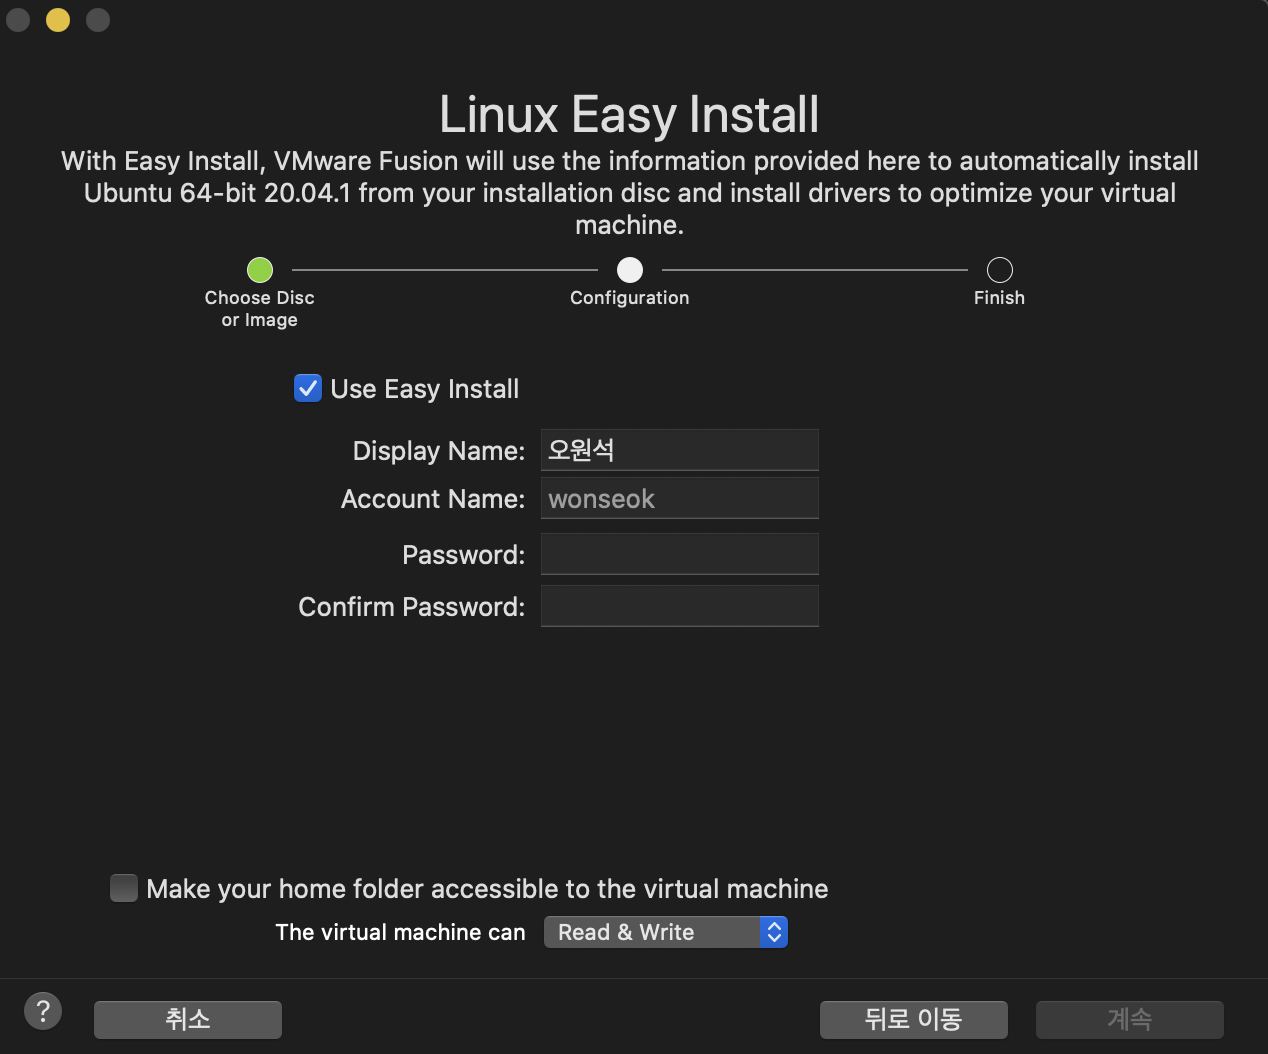
Task: Continue with the 계속 button
Action: 1130,1019
